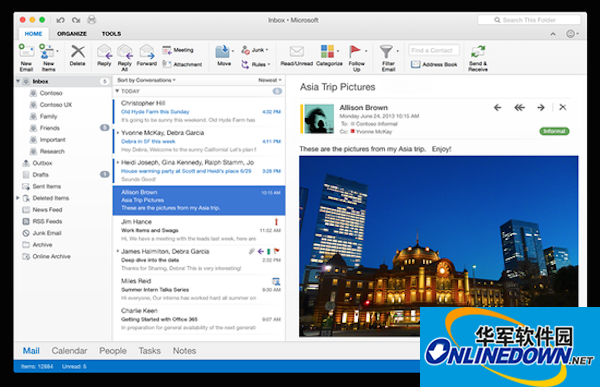Open the Address Book
Image resolution: width=600 pixels, height=387 pixels.
[434, 64]
